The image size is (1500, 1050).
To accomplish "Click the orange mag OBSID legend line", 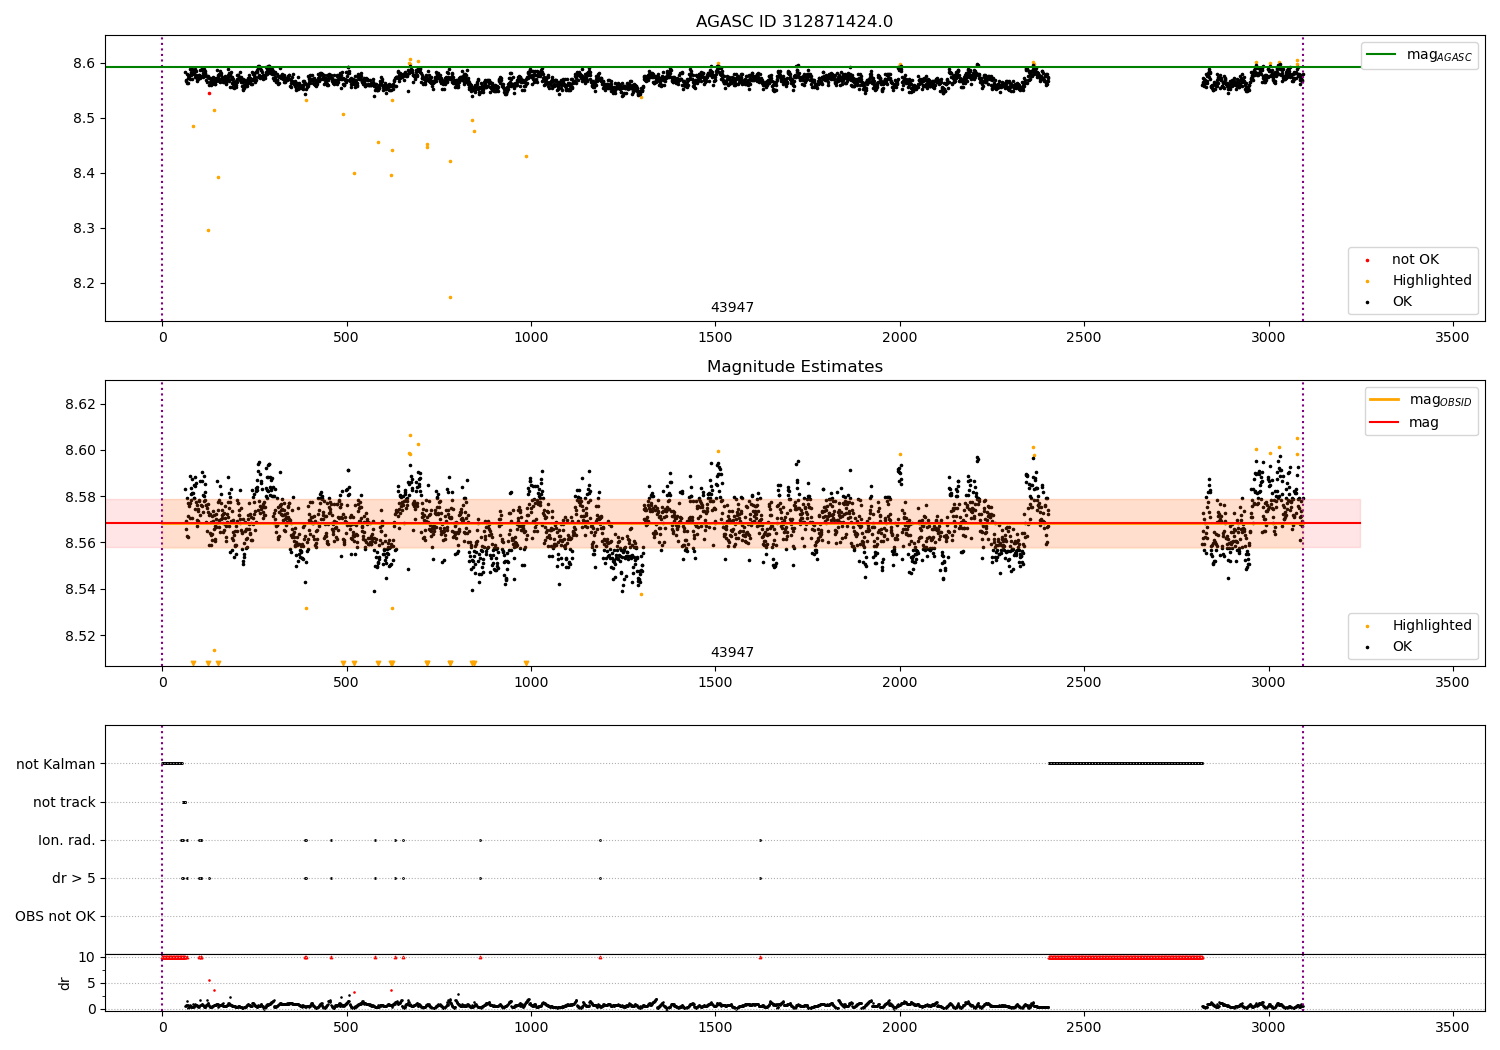I will click(1384, 400).
